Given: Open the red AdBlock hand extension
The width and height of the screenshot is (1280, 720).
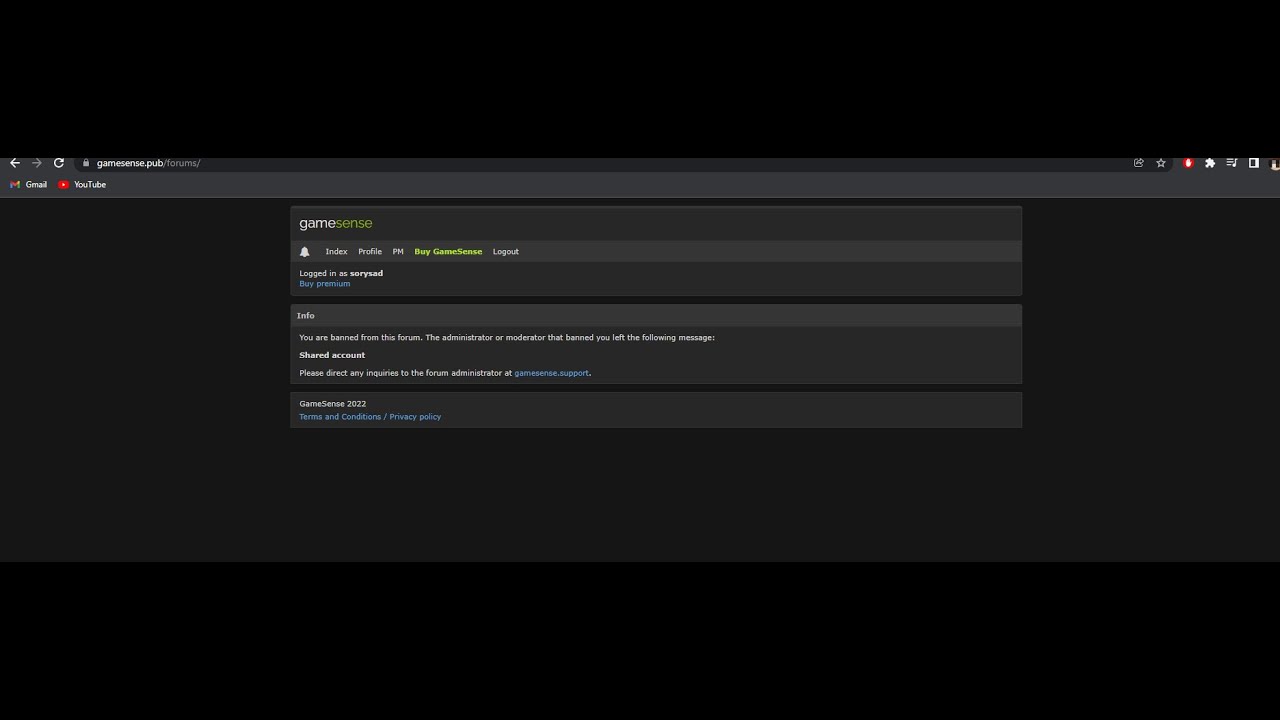Looking at the screenshot, I should (1188, 163).
